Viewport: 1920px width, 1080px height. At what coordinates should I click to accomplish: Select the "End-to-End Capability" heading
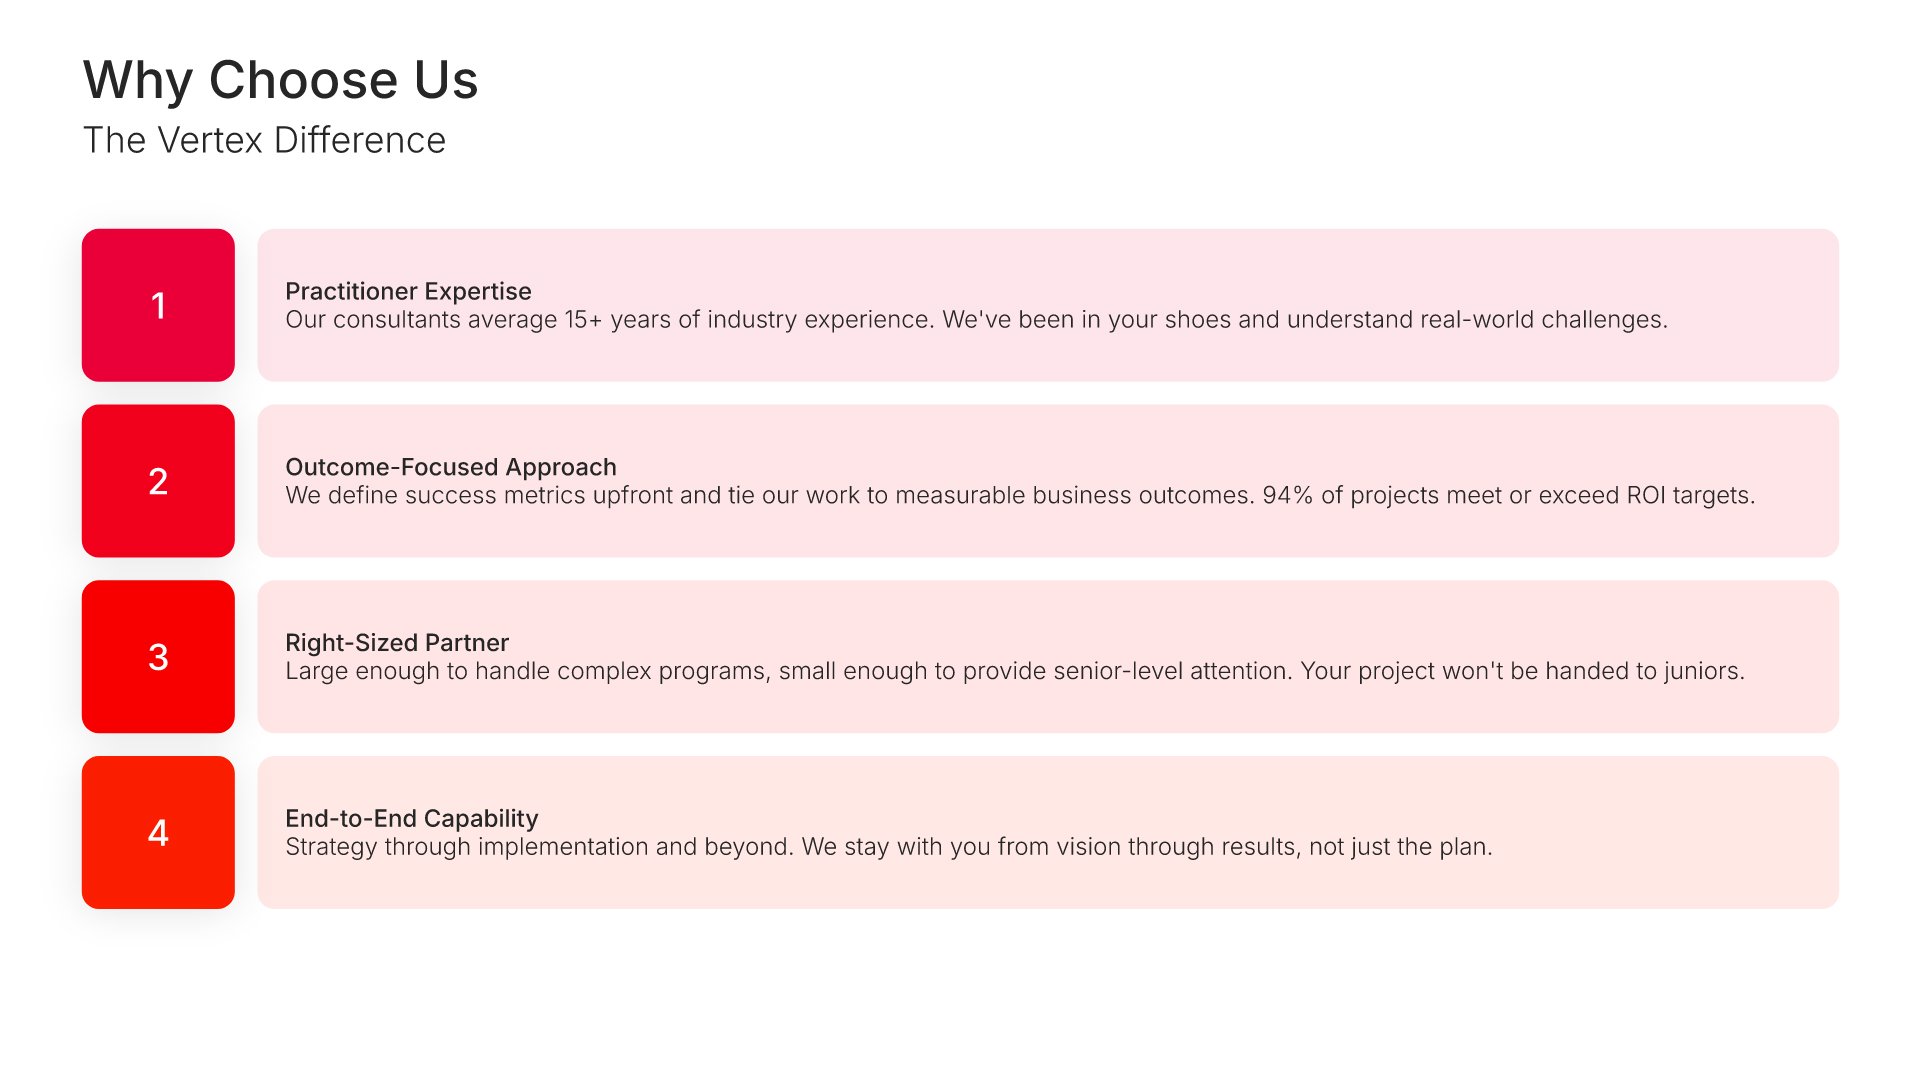[411, 818]
